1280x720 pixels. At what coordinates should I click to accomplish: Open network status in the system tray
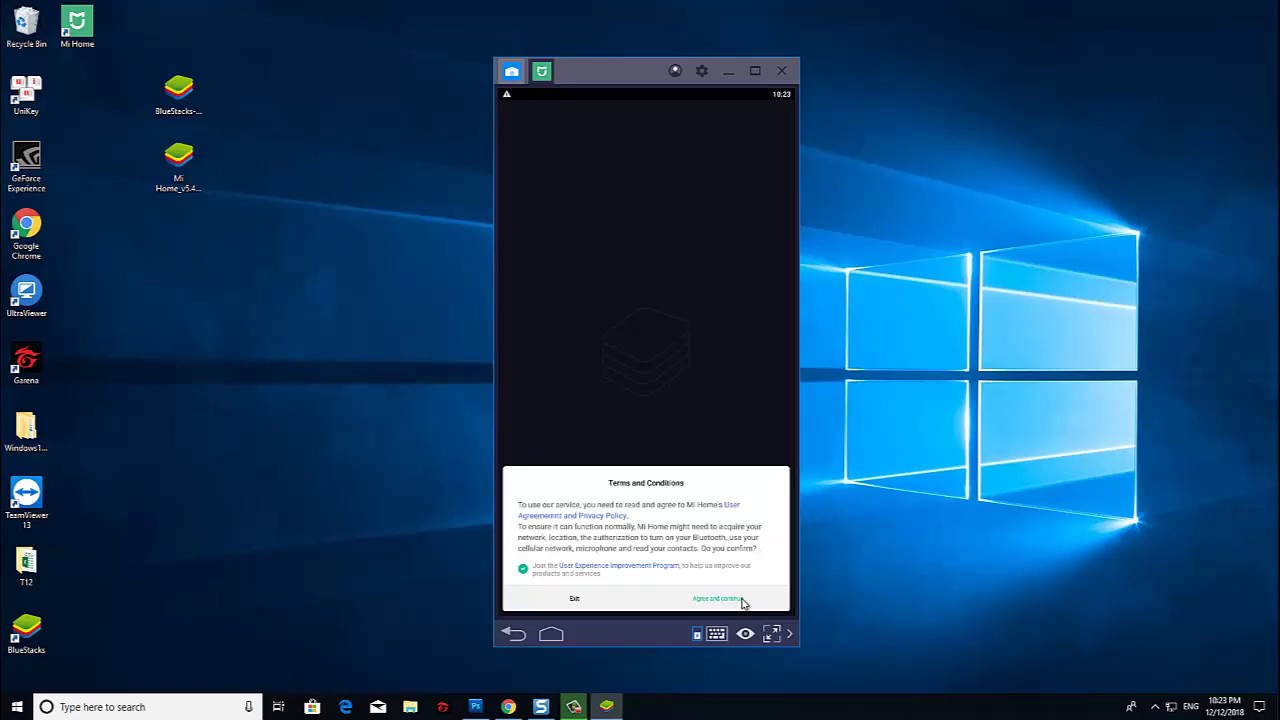pyautogui.click(x=1171, y=707)
